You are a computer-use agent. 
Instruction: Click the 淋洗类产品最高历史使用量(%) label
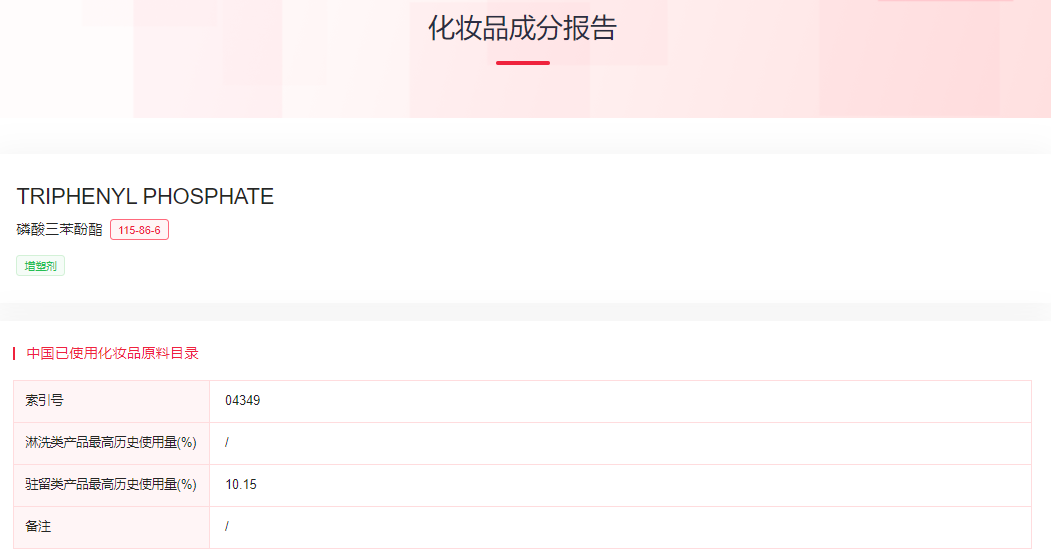pyautogui.click(x=110, y=443)
